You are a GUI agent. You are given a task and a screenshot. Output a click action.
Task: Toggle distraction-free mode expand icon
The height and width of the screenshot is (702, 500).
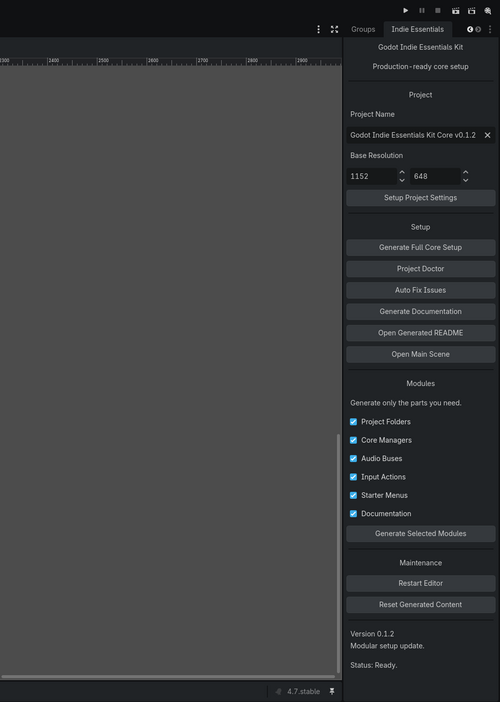click(334, 29)
